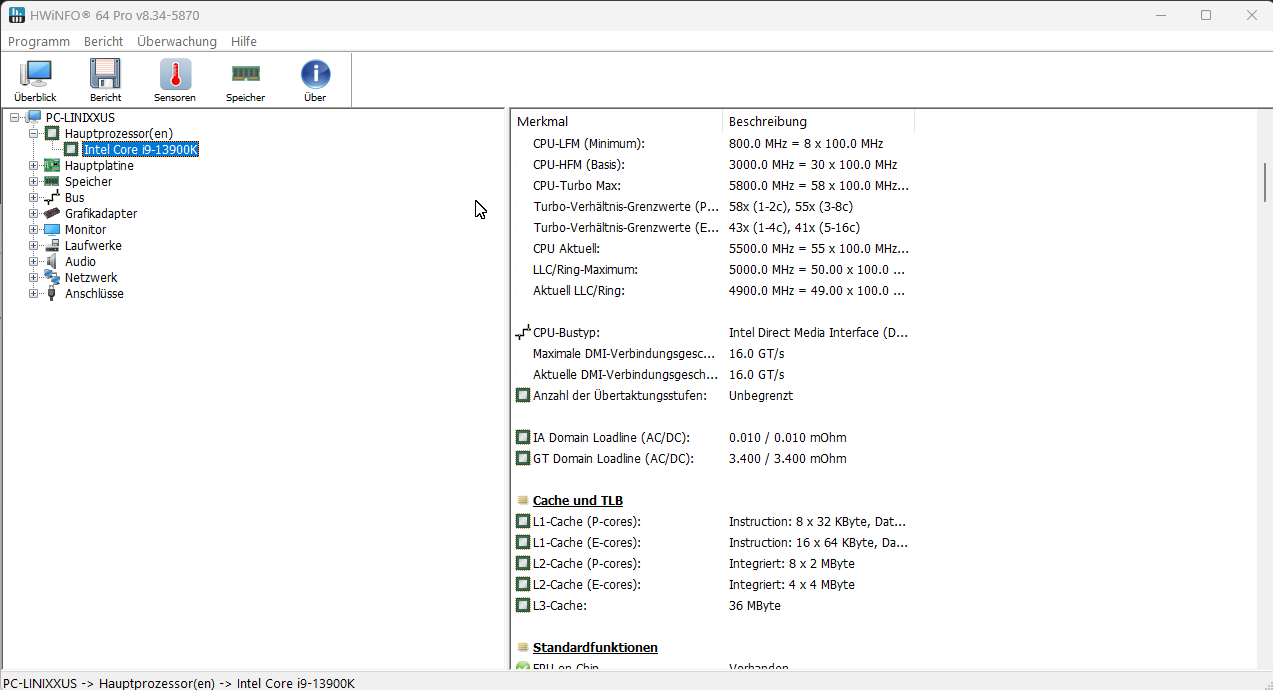1273x690 pixels.
Task: Expand the Anschlüsse tree node
Action: pyautogui.click(x=34, y=293)
